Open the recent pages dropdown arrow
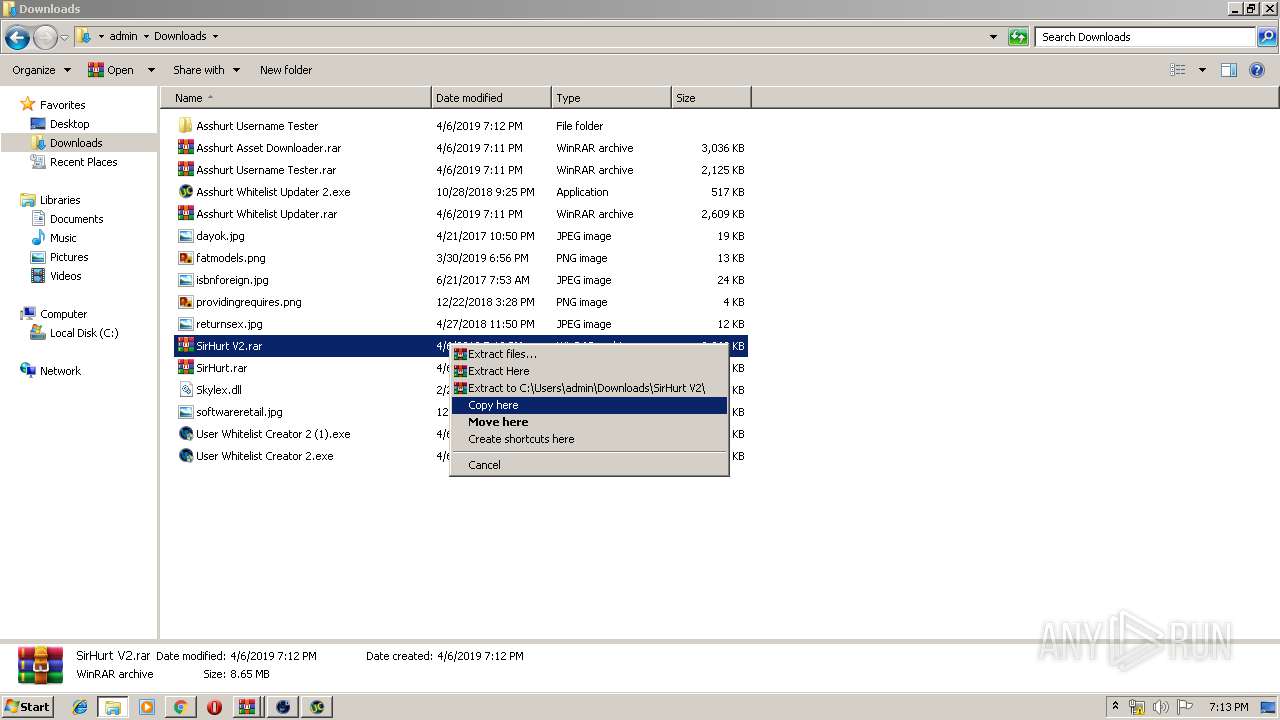This screenshot has width=1280, height=720. [65, 38]
